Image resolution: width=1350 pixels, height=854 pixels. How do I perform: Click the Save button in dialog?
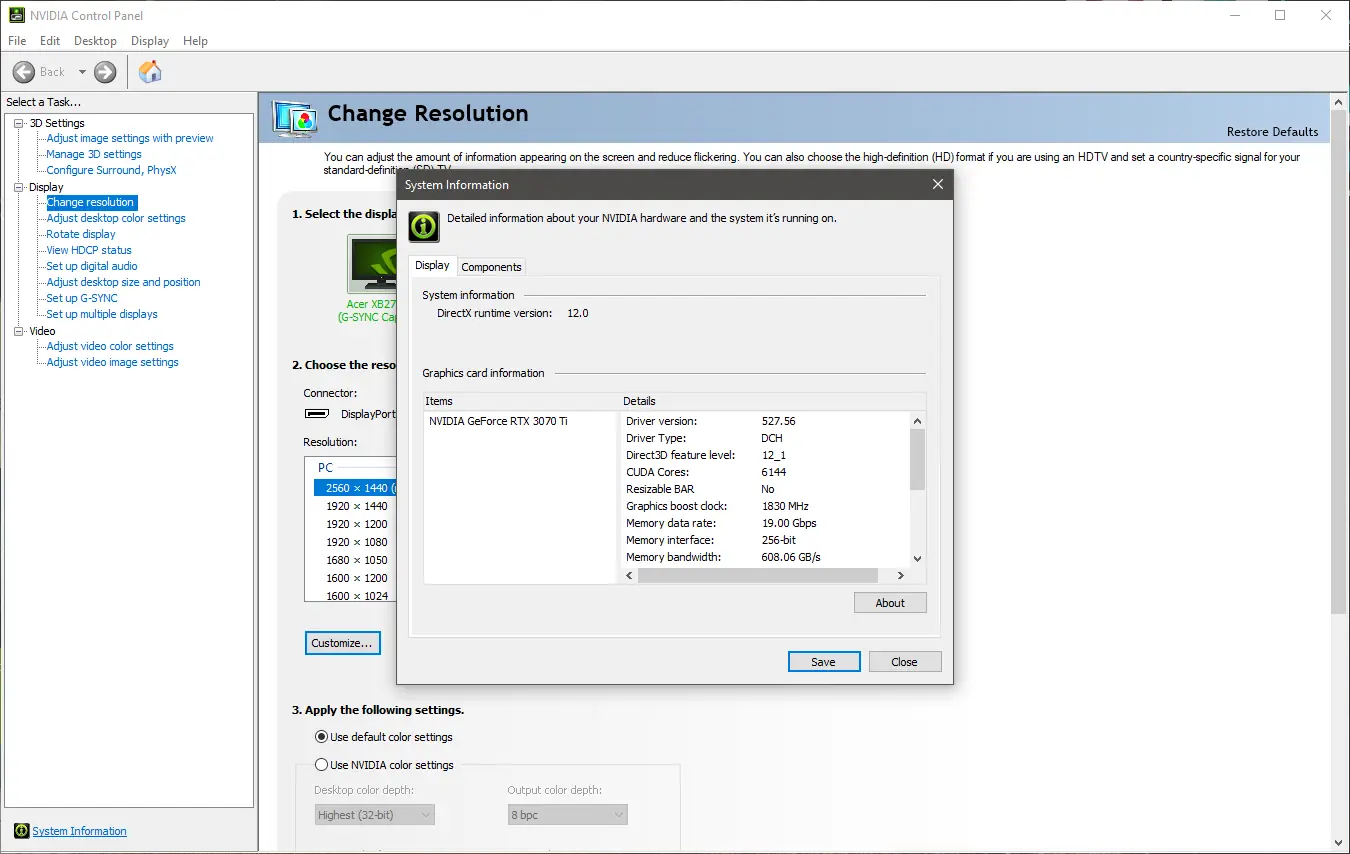coord(824,662)
